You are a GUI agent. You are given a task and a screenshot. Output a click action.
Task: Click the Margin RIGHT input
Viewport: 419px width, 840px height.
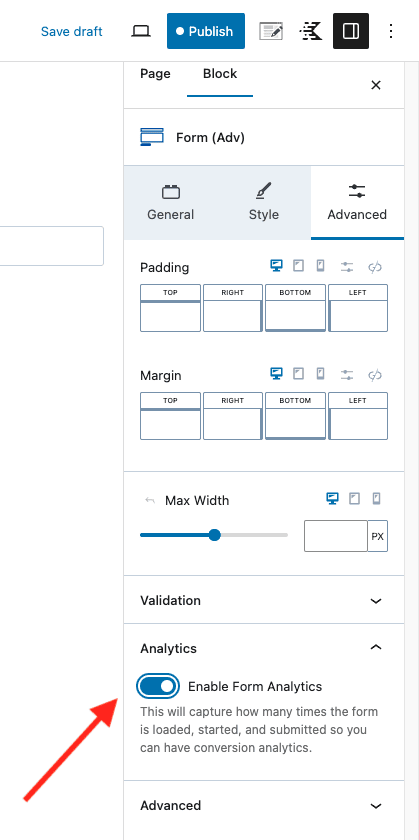click(x=233, y=424)
